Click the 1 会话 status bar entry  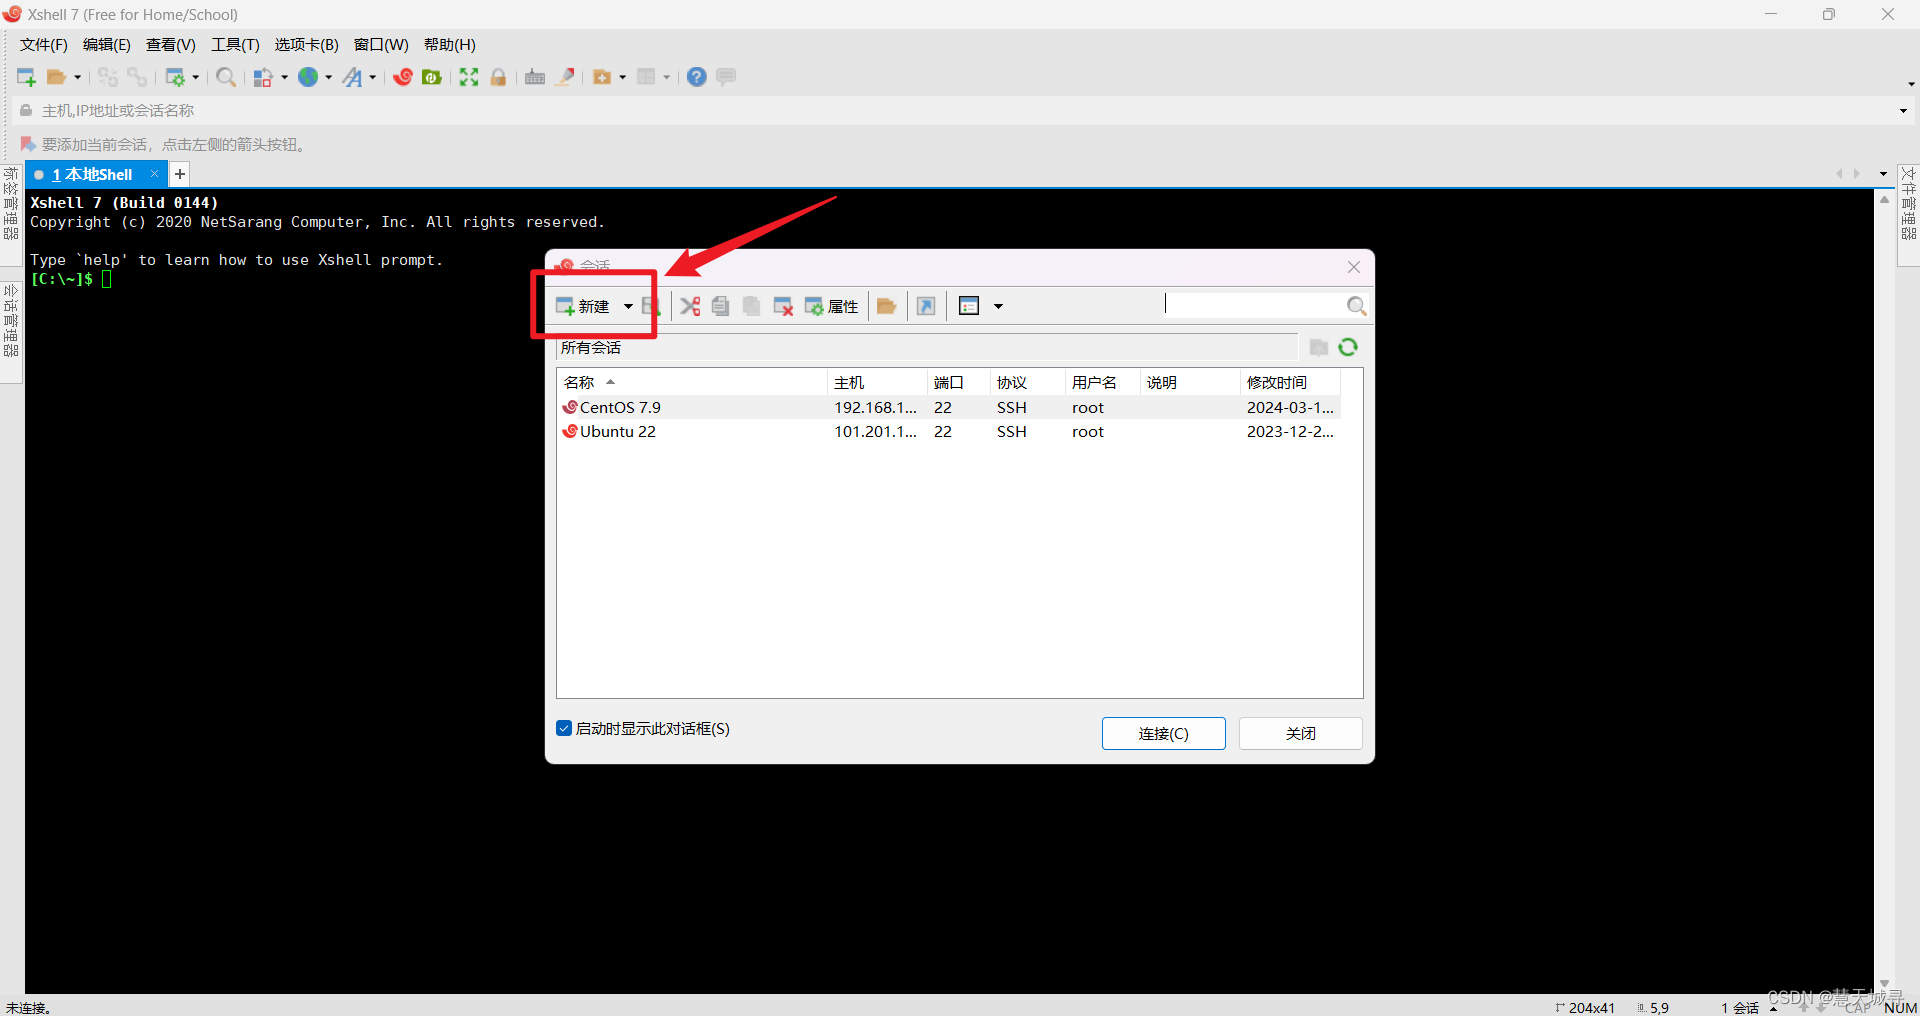pos(1740,1007)
